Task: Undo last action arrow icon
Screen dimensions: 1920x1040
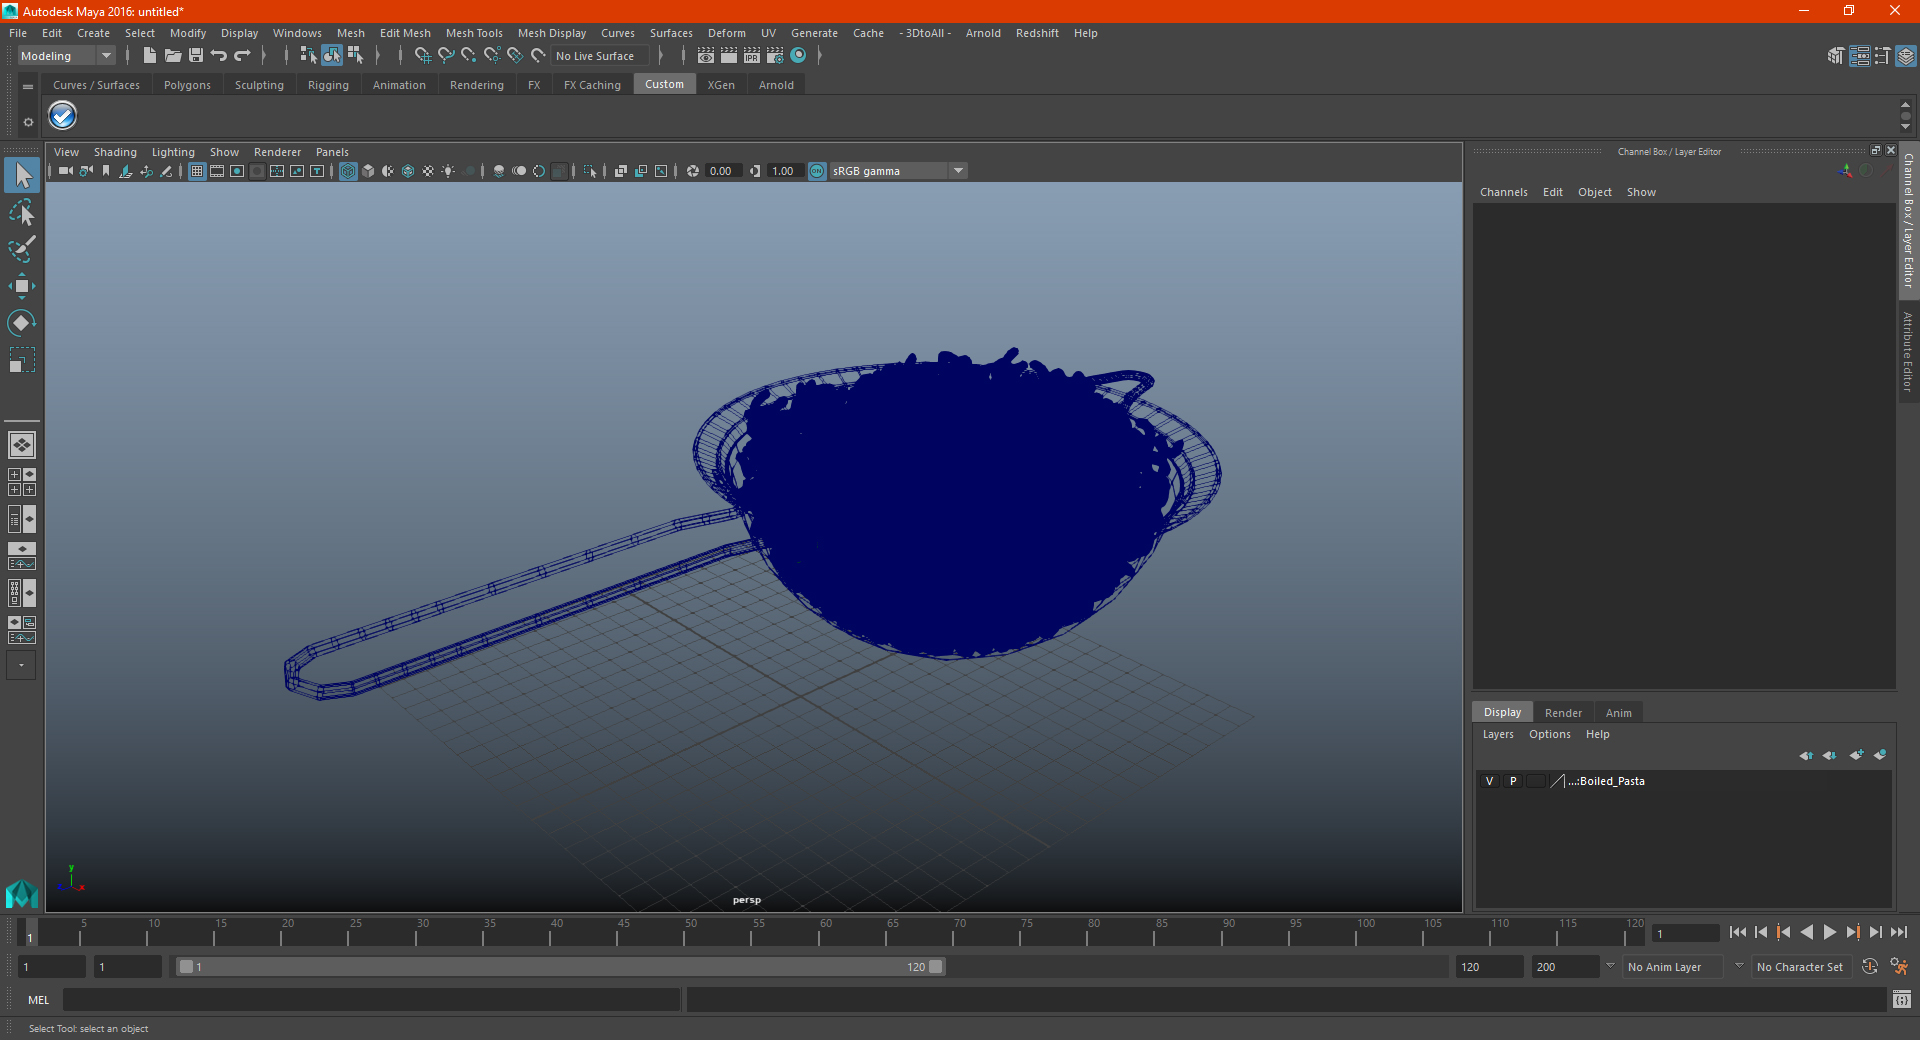Action: [x=218, y=56]
